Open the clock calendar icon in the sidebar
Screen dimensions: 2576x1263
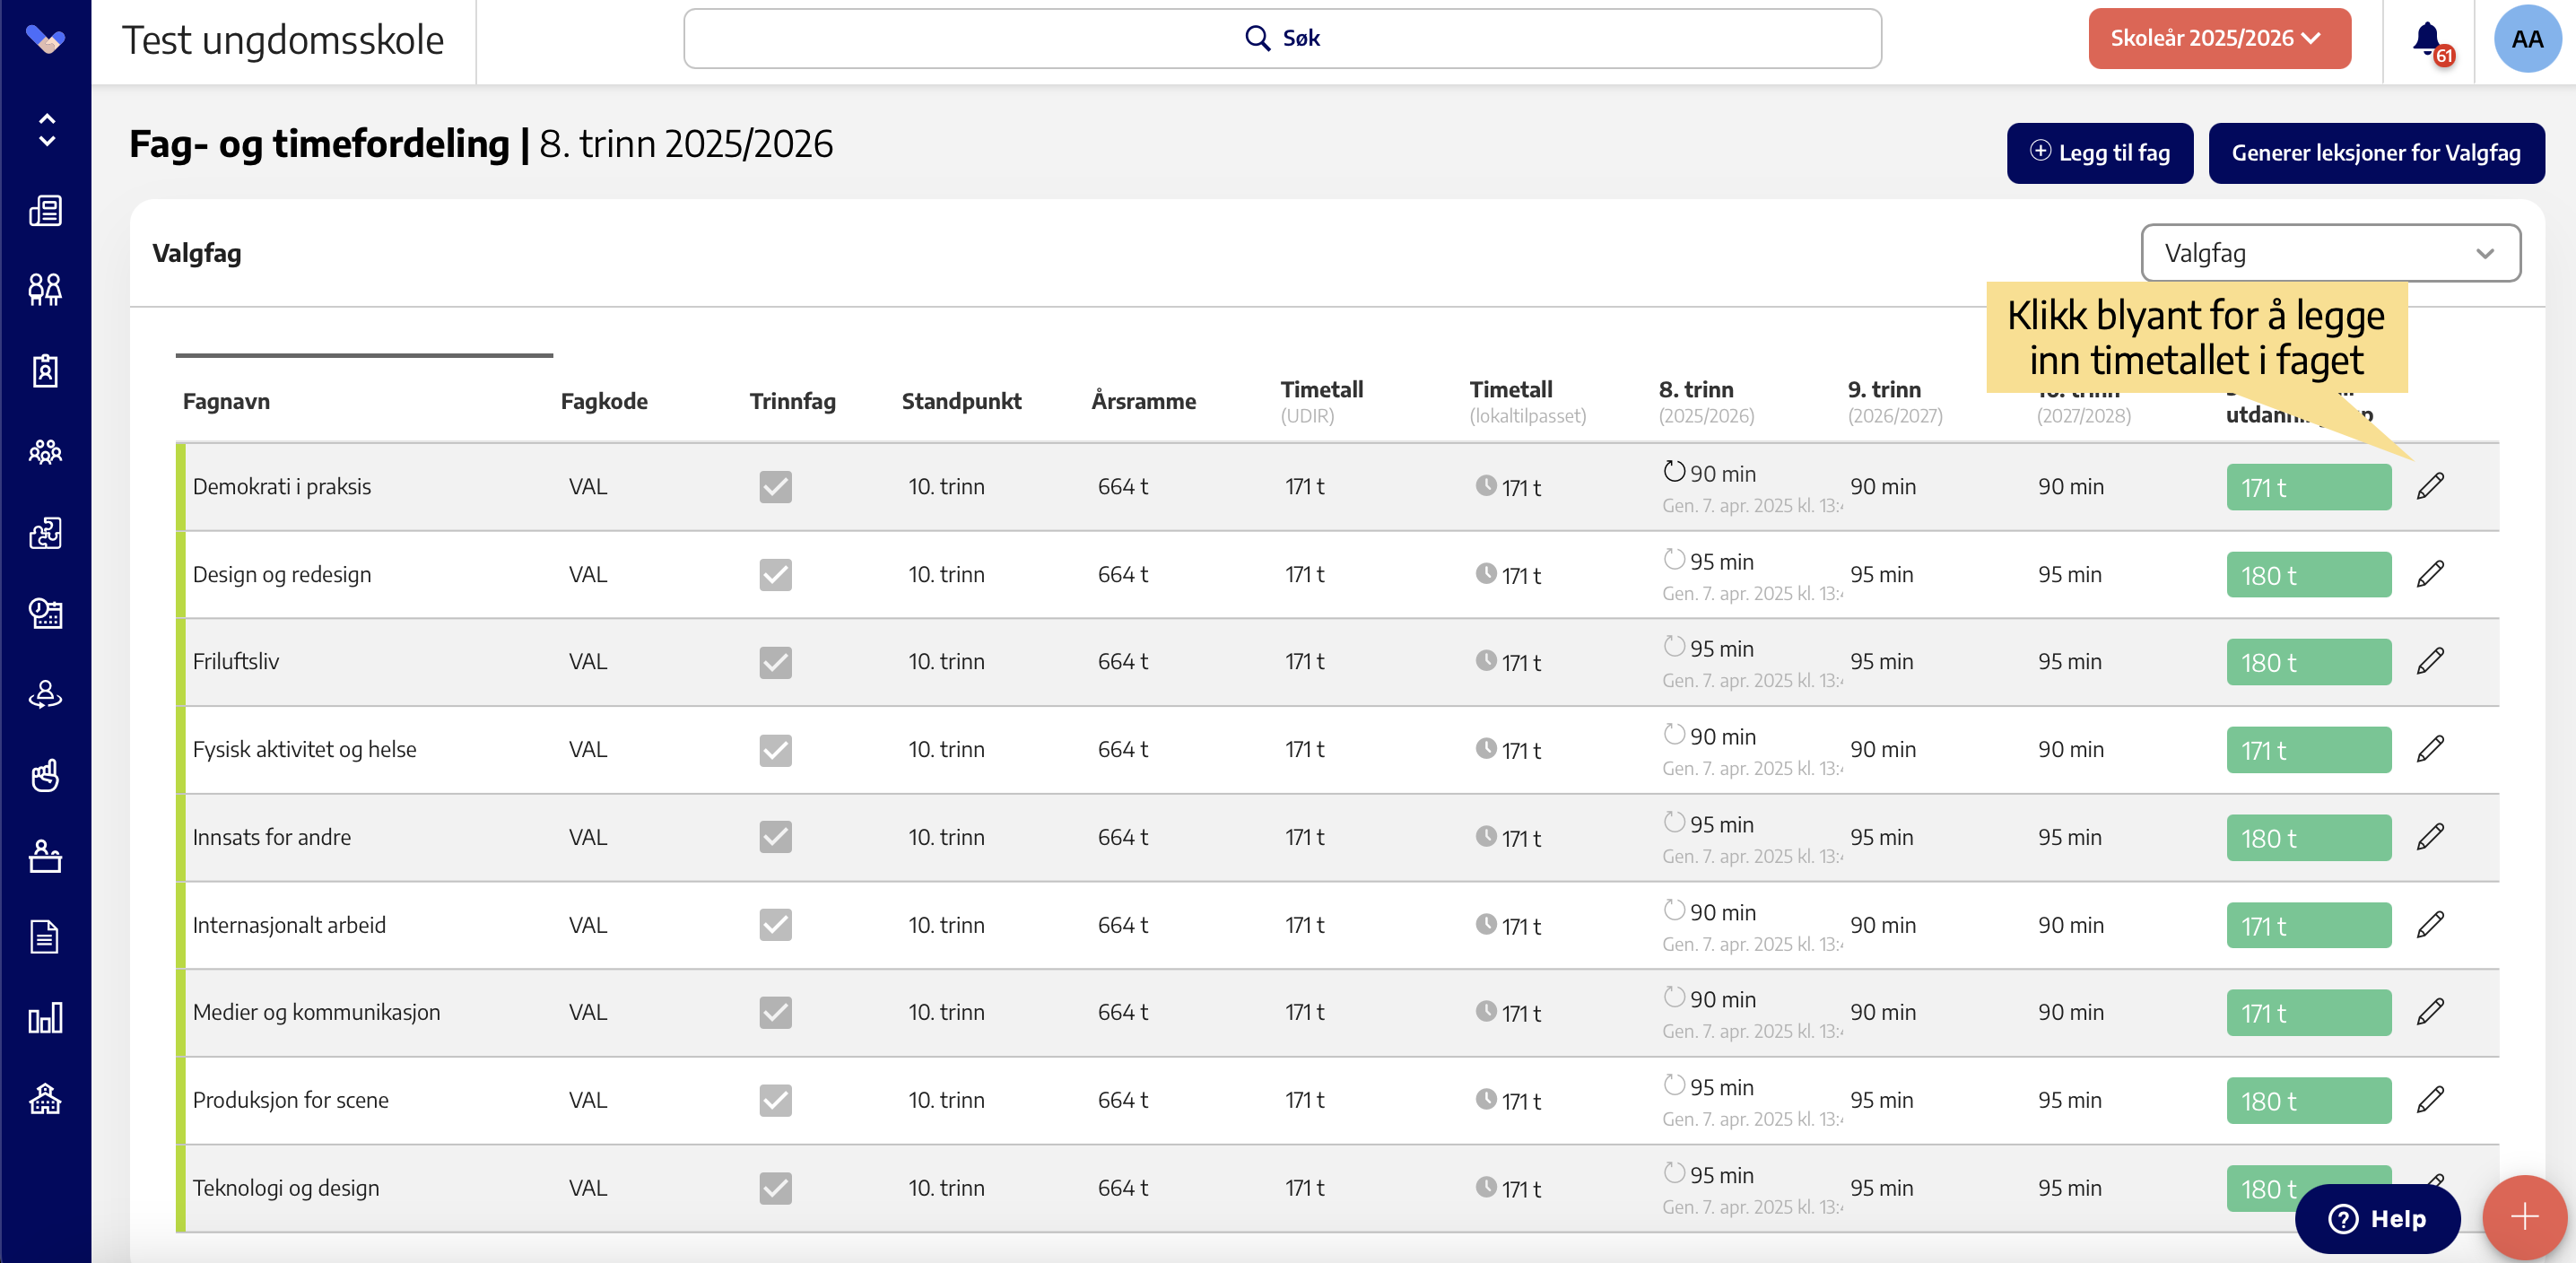(45, 613)
